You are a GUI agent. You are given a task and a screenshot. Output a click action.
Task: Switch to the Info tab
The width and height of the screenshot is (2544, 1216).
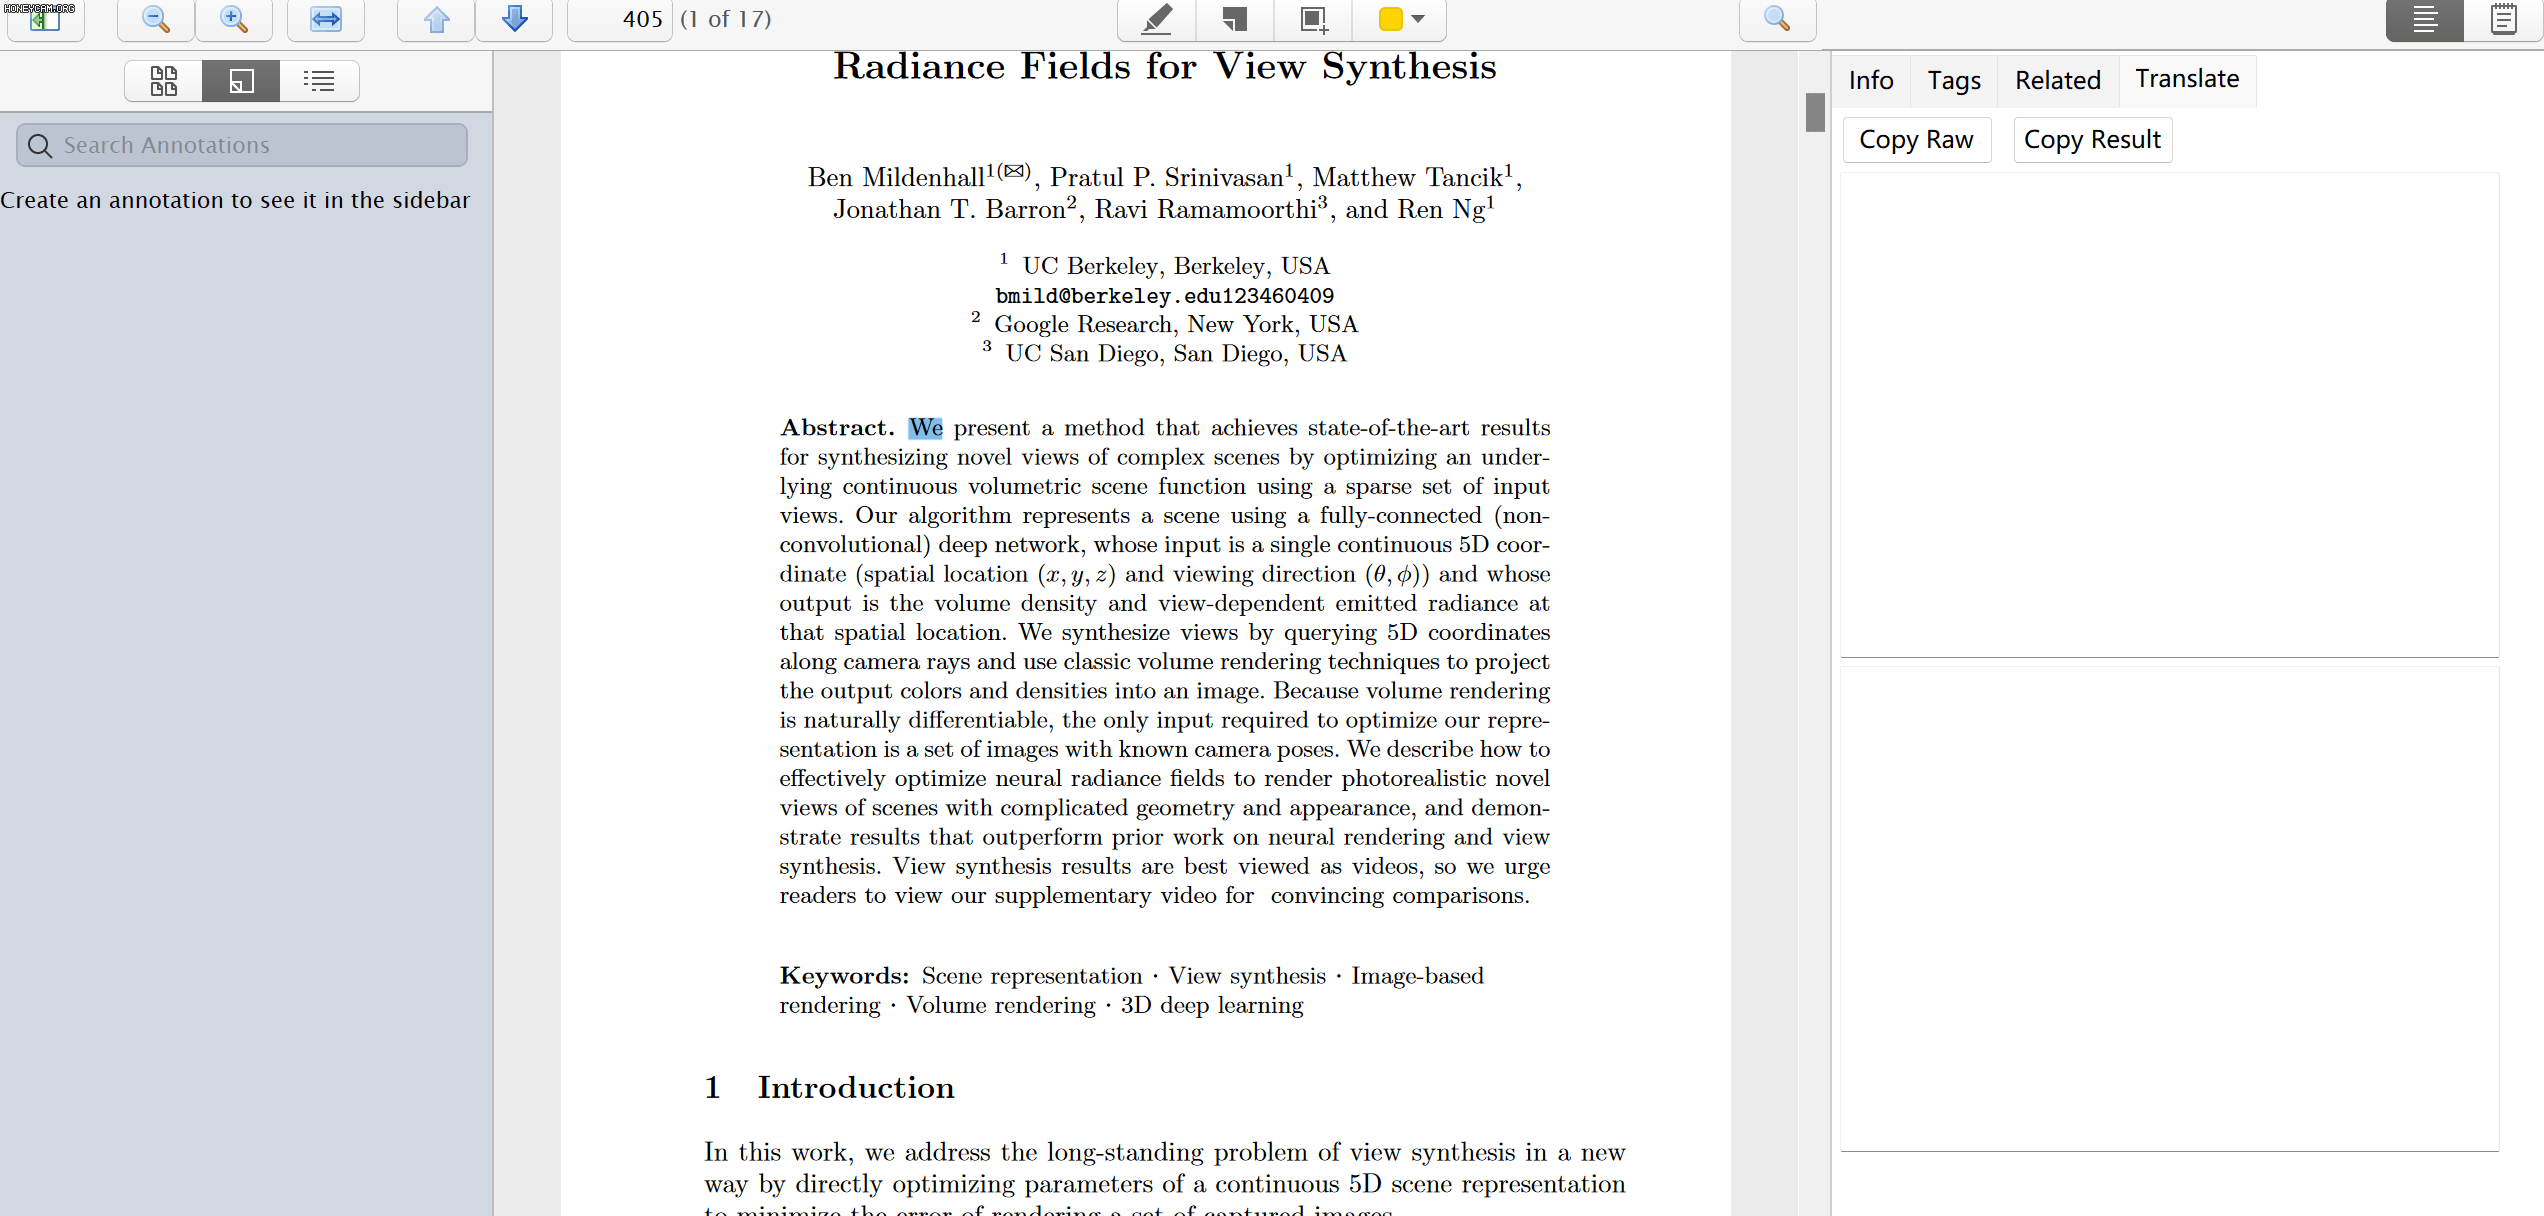(1870, 80)
